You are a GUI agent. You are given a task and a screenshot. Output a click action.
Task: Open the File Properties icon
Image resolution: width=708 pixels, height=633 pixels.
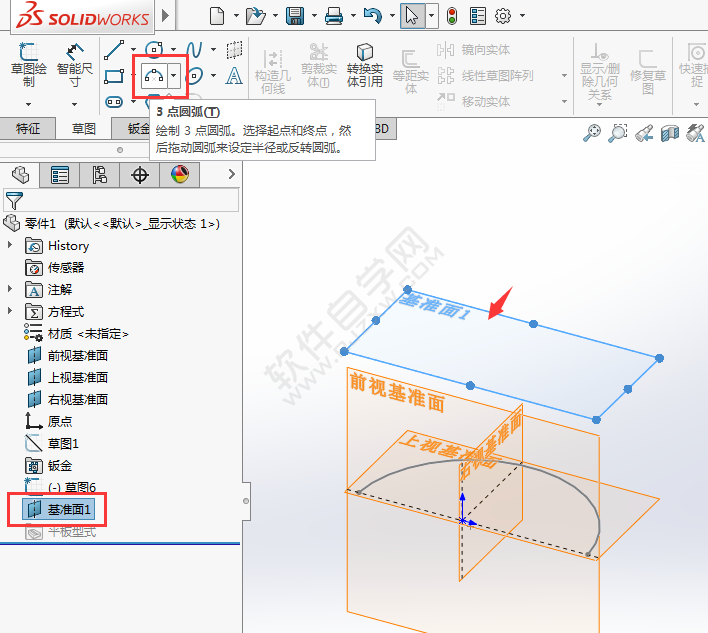coord(478,16)
